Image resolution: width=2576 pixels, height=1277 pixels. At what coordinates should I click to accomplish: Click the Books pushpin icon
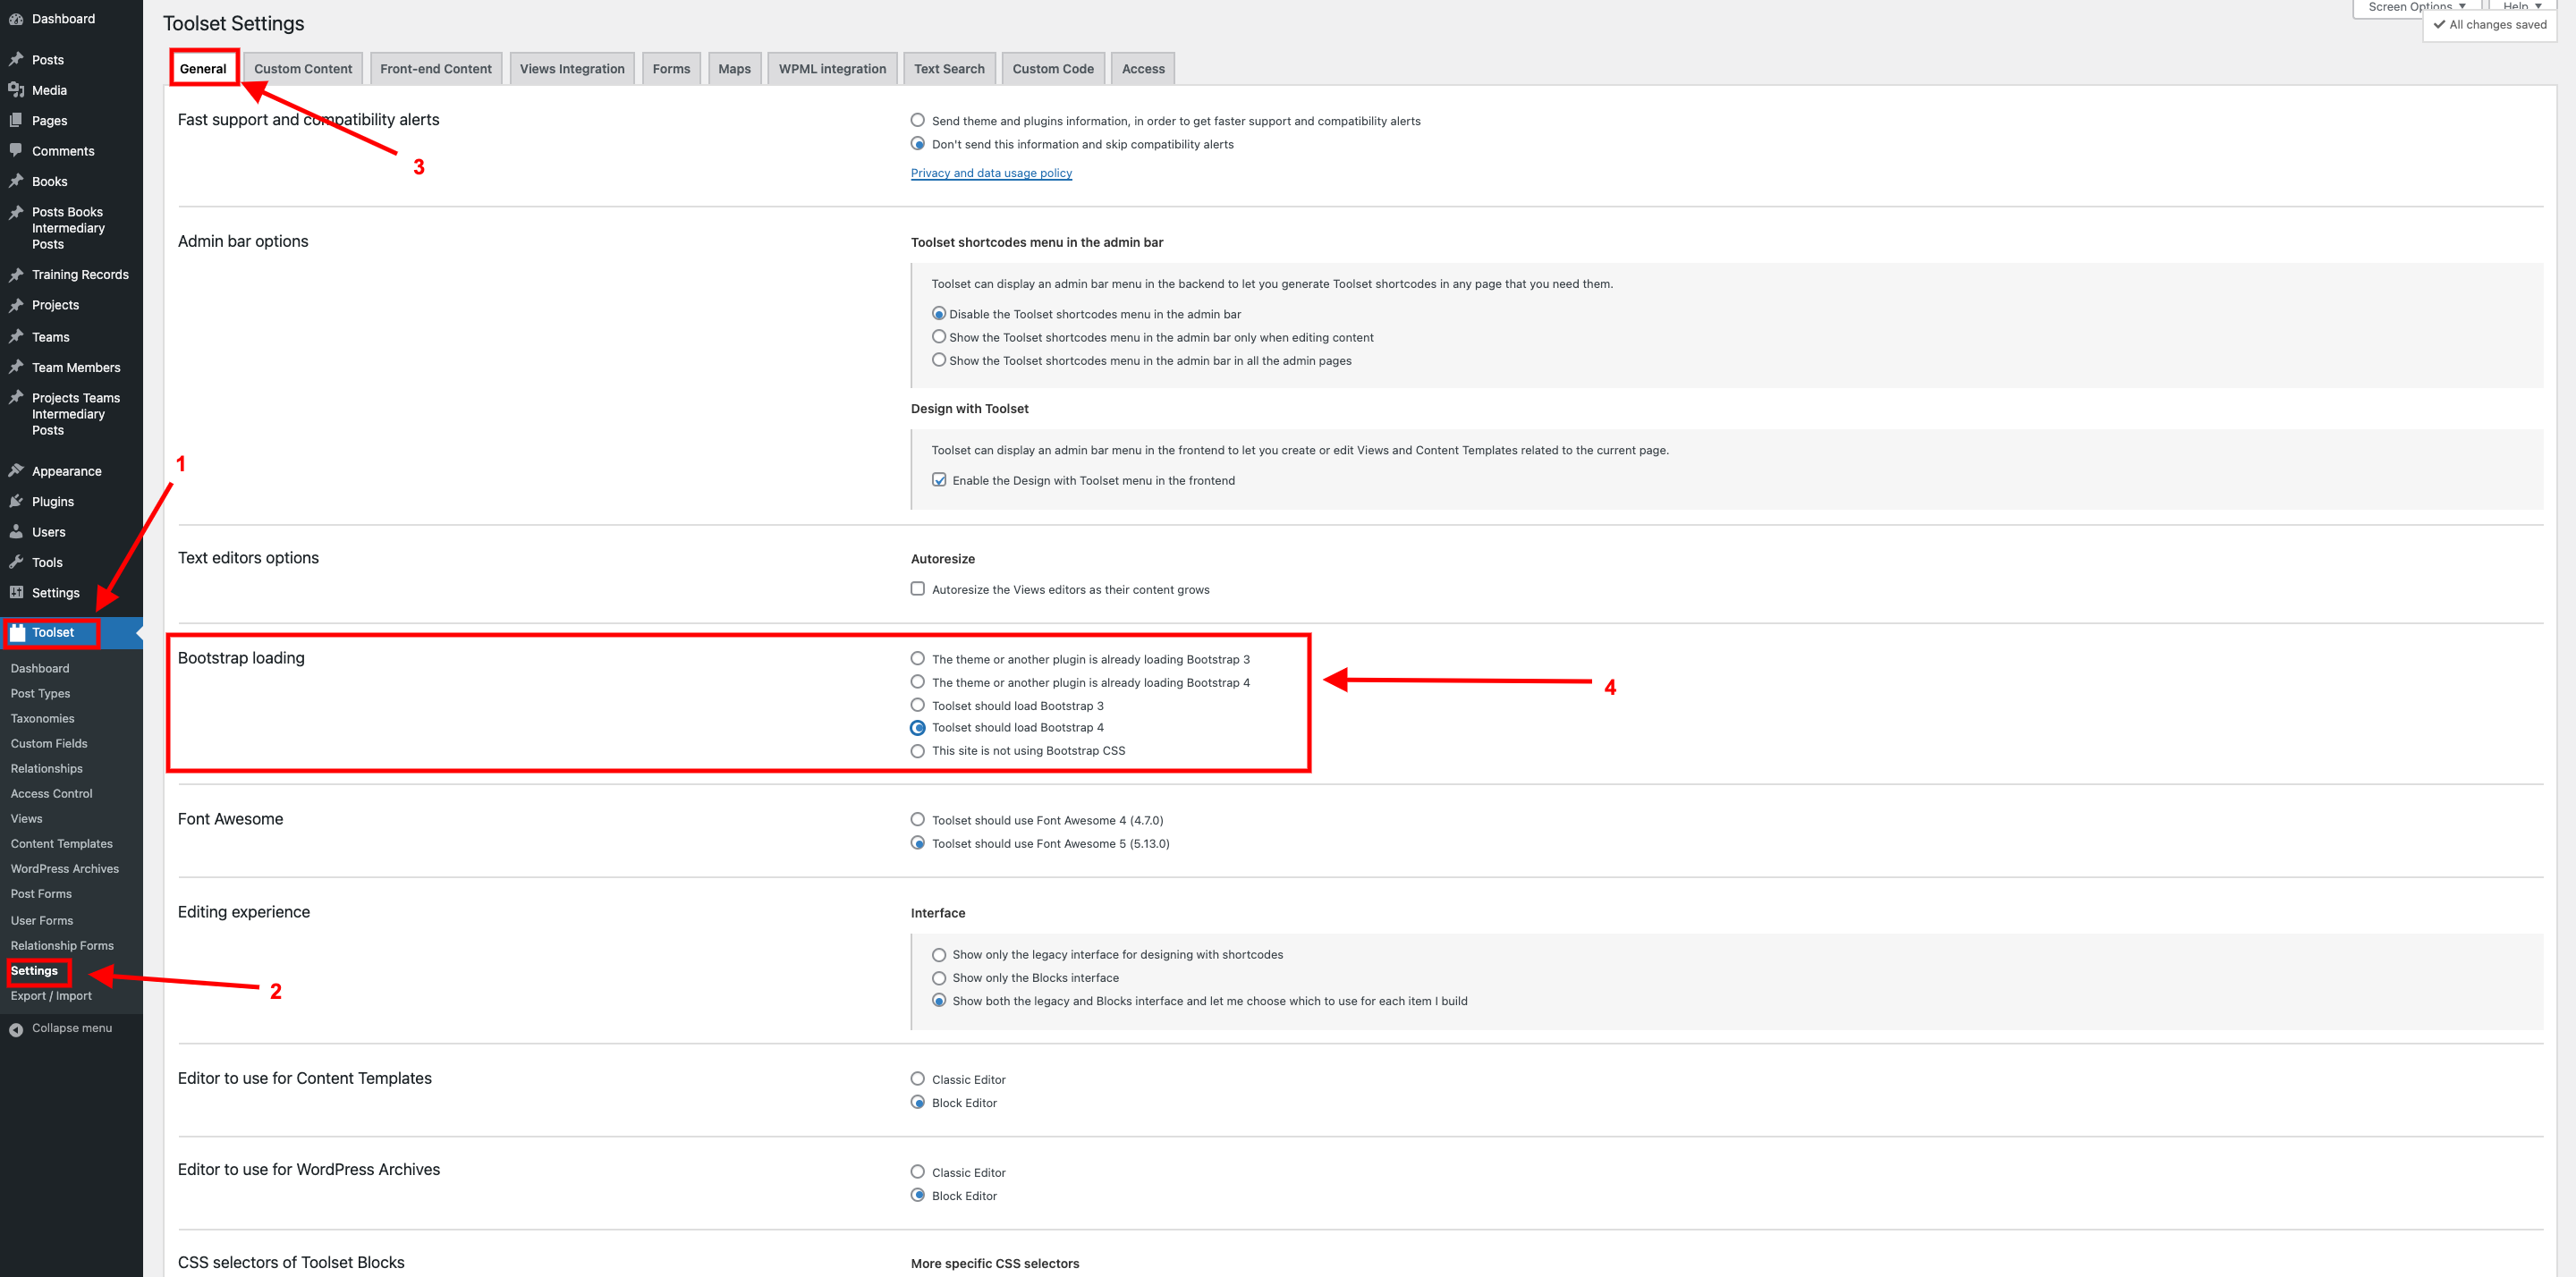(x=16, y=181)
